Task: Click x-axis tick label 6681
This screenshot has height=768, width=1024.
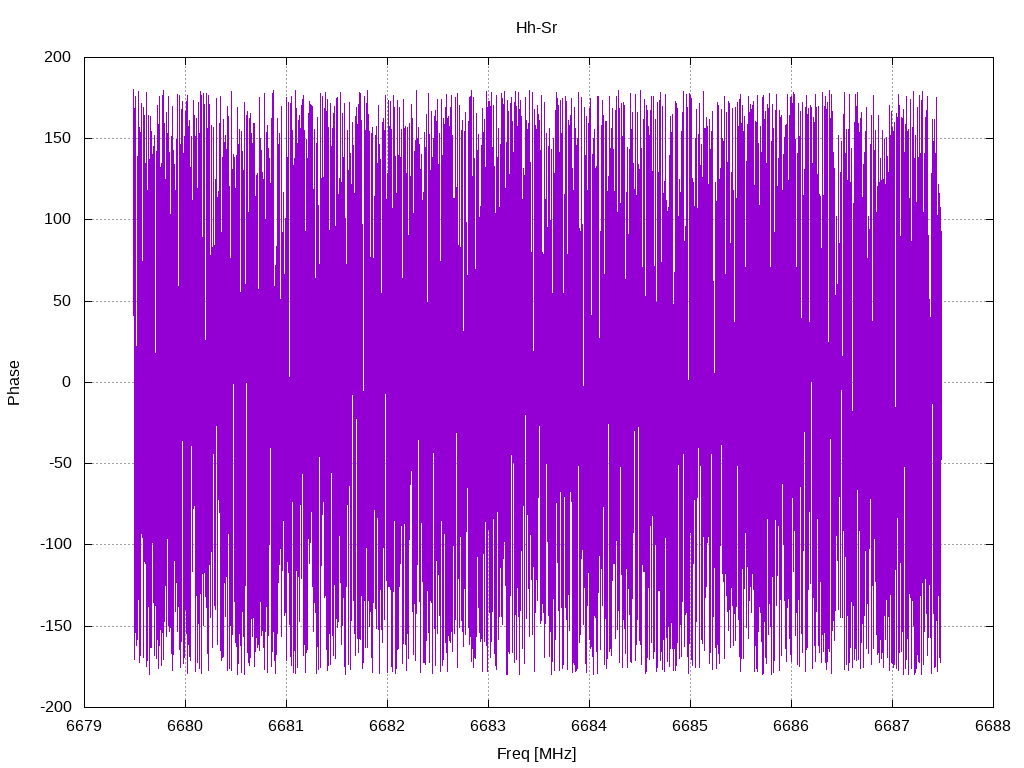Action: (286, 726)
